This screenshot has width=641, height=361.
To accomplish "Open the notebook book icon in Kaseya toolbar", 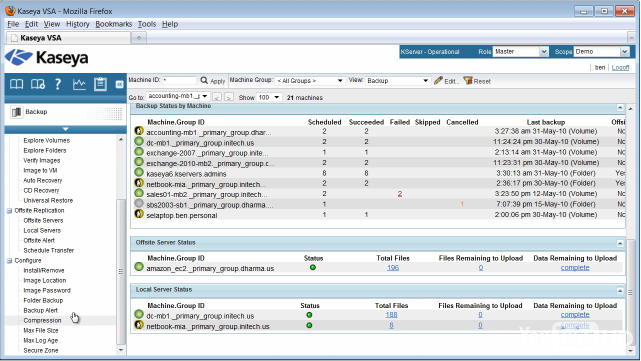I will [x=16, y=84].
